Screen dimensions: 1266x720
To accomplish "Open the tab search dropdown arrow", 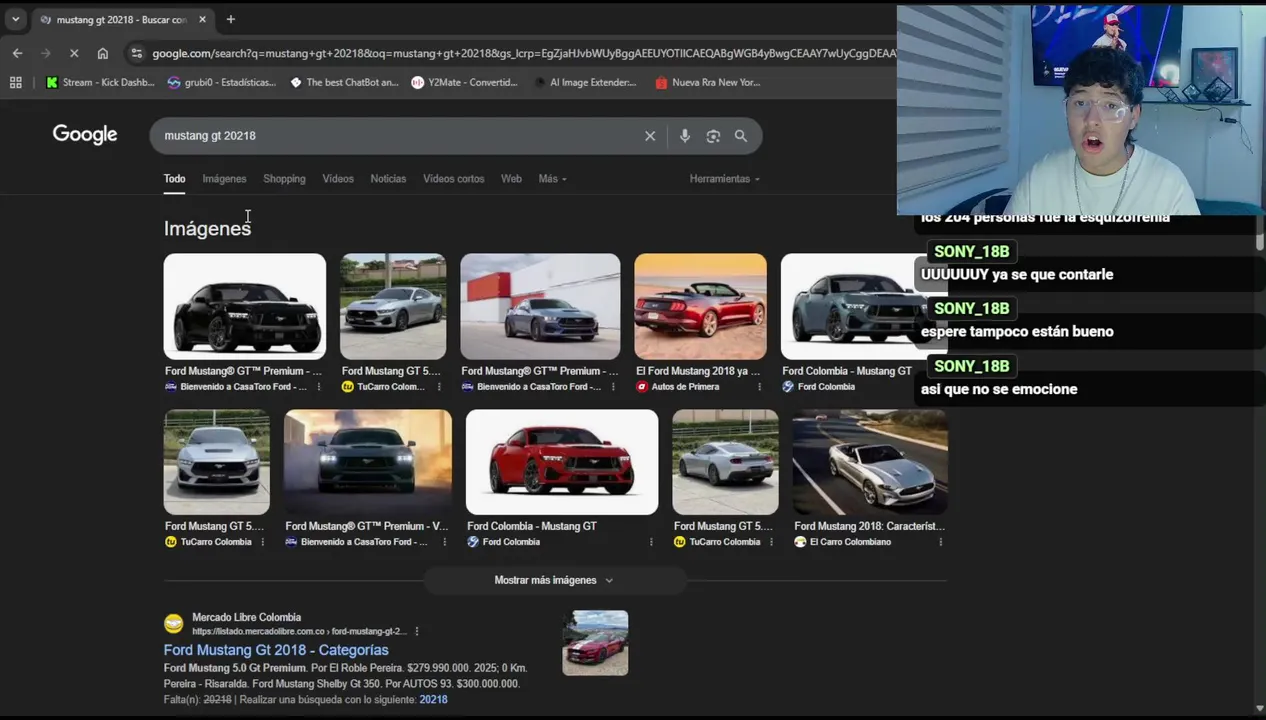I will (15, 19).
